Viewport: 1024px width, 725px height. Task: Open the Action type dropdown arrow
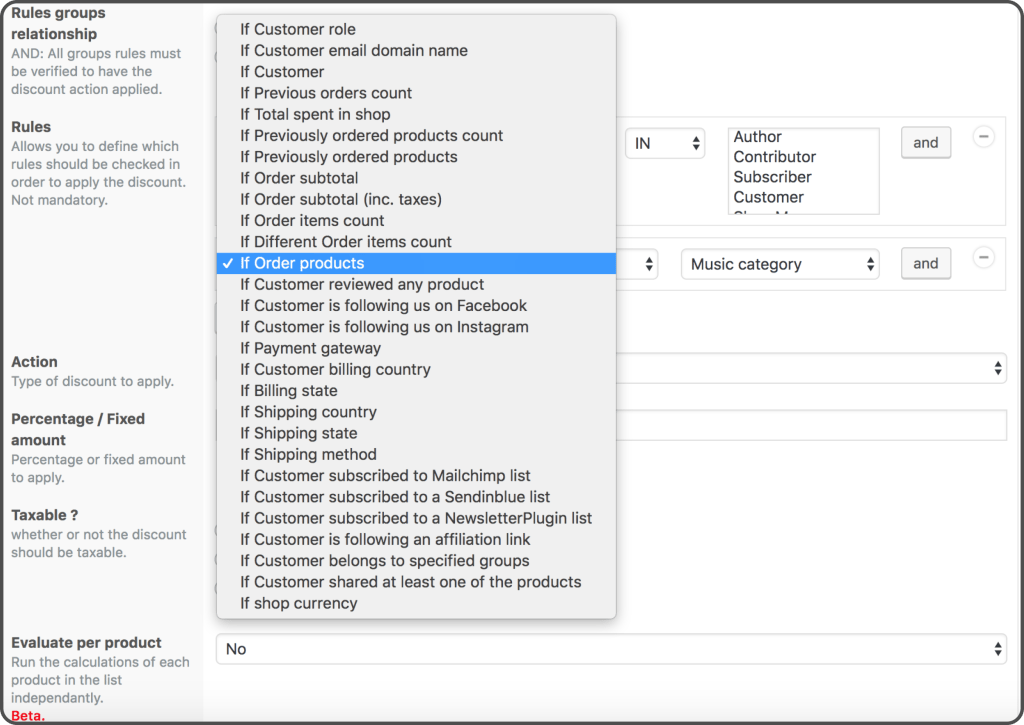pyautogui.click(x=997, y=368)
